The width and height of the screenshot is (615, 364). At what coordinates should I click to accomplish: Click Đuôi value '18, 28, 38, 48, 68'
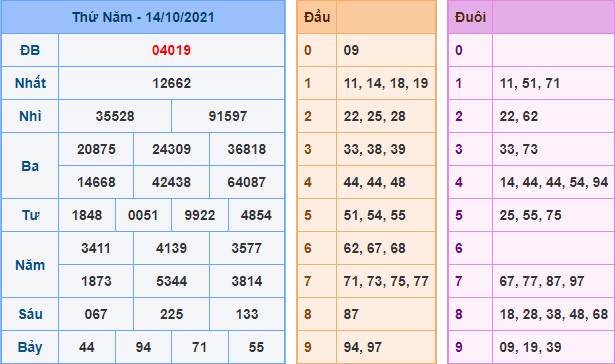[x=554, y=314]
